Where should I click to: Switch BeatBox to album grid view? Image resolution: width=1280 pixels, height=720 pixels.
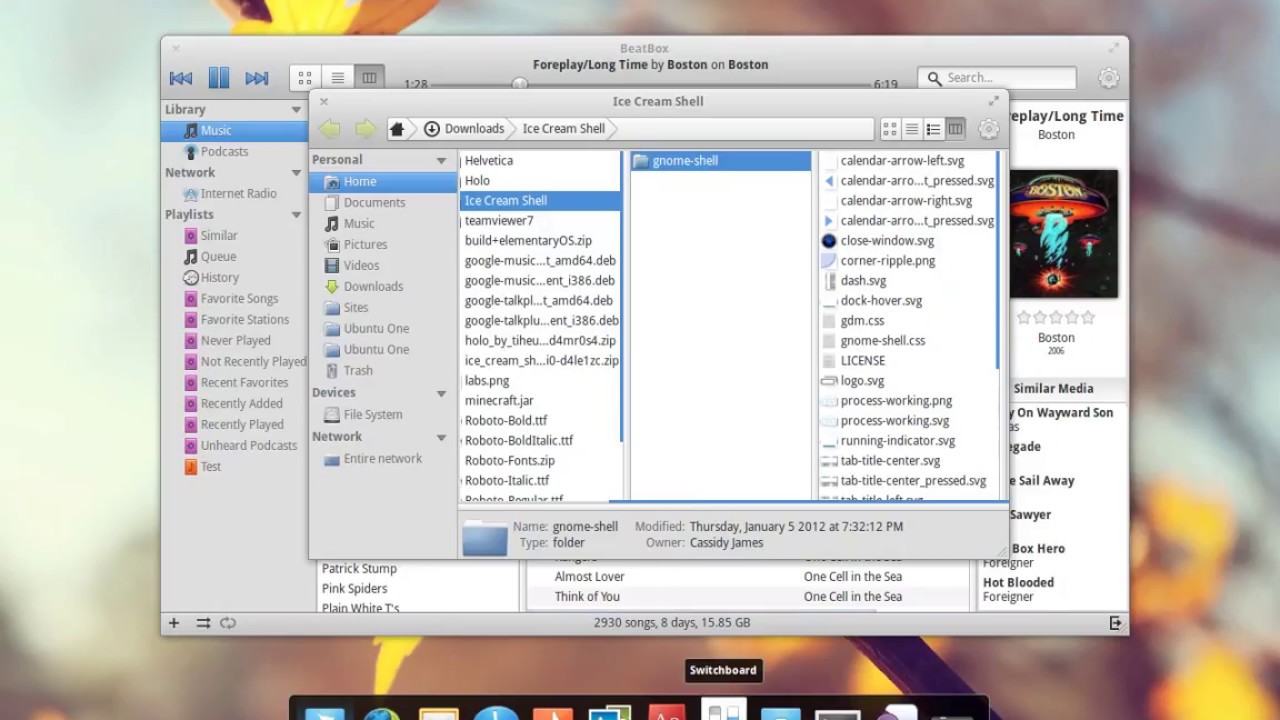305,78
